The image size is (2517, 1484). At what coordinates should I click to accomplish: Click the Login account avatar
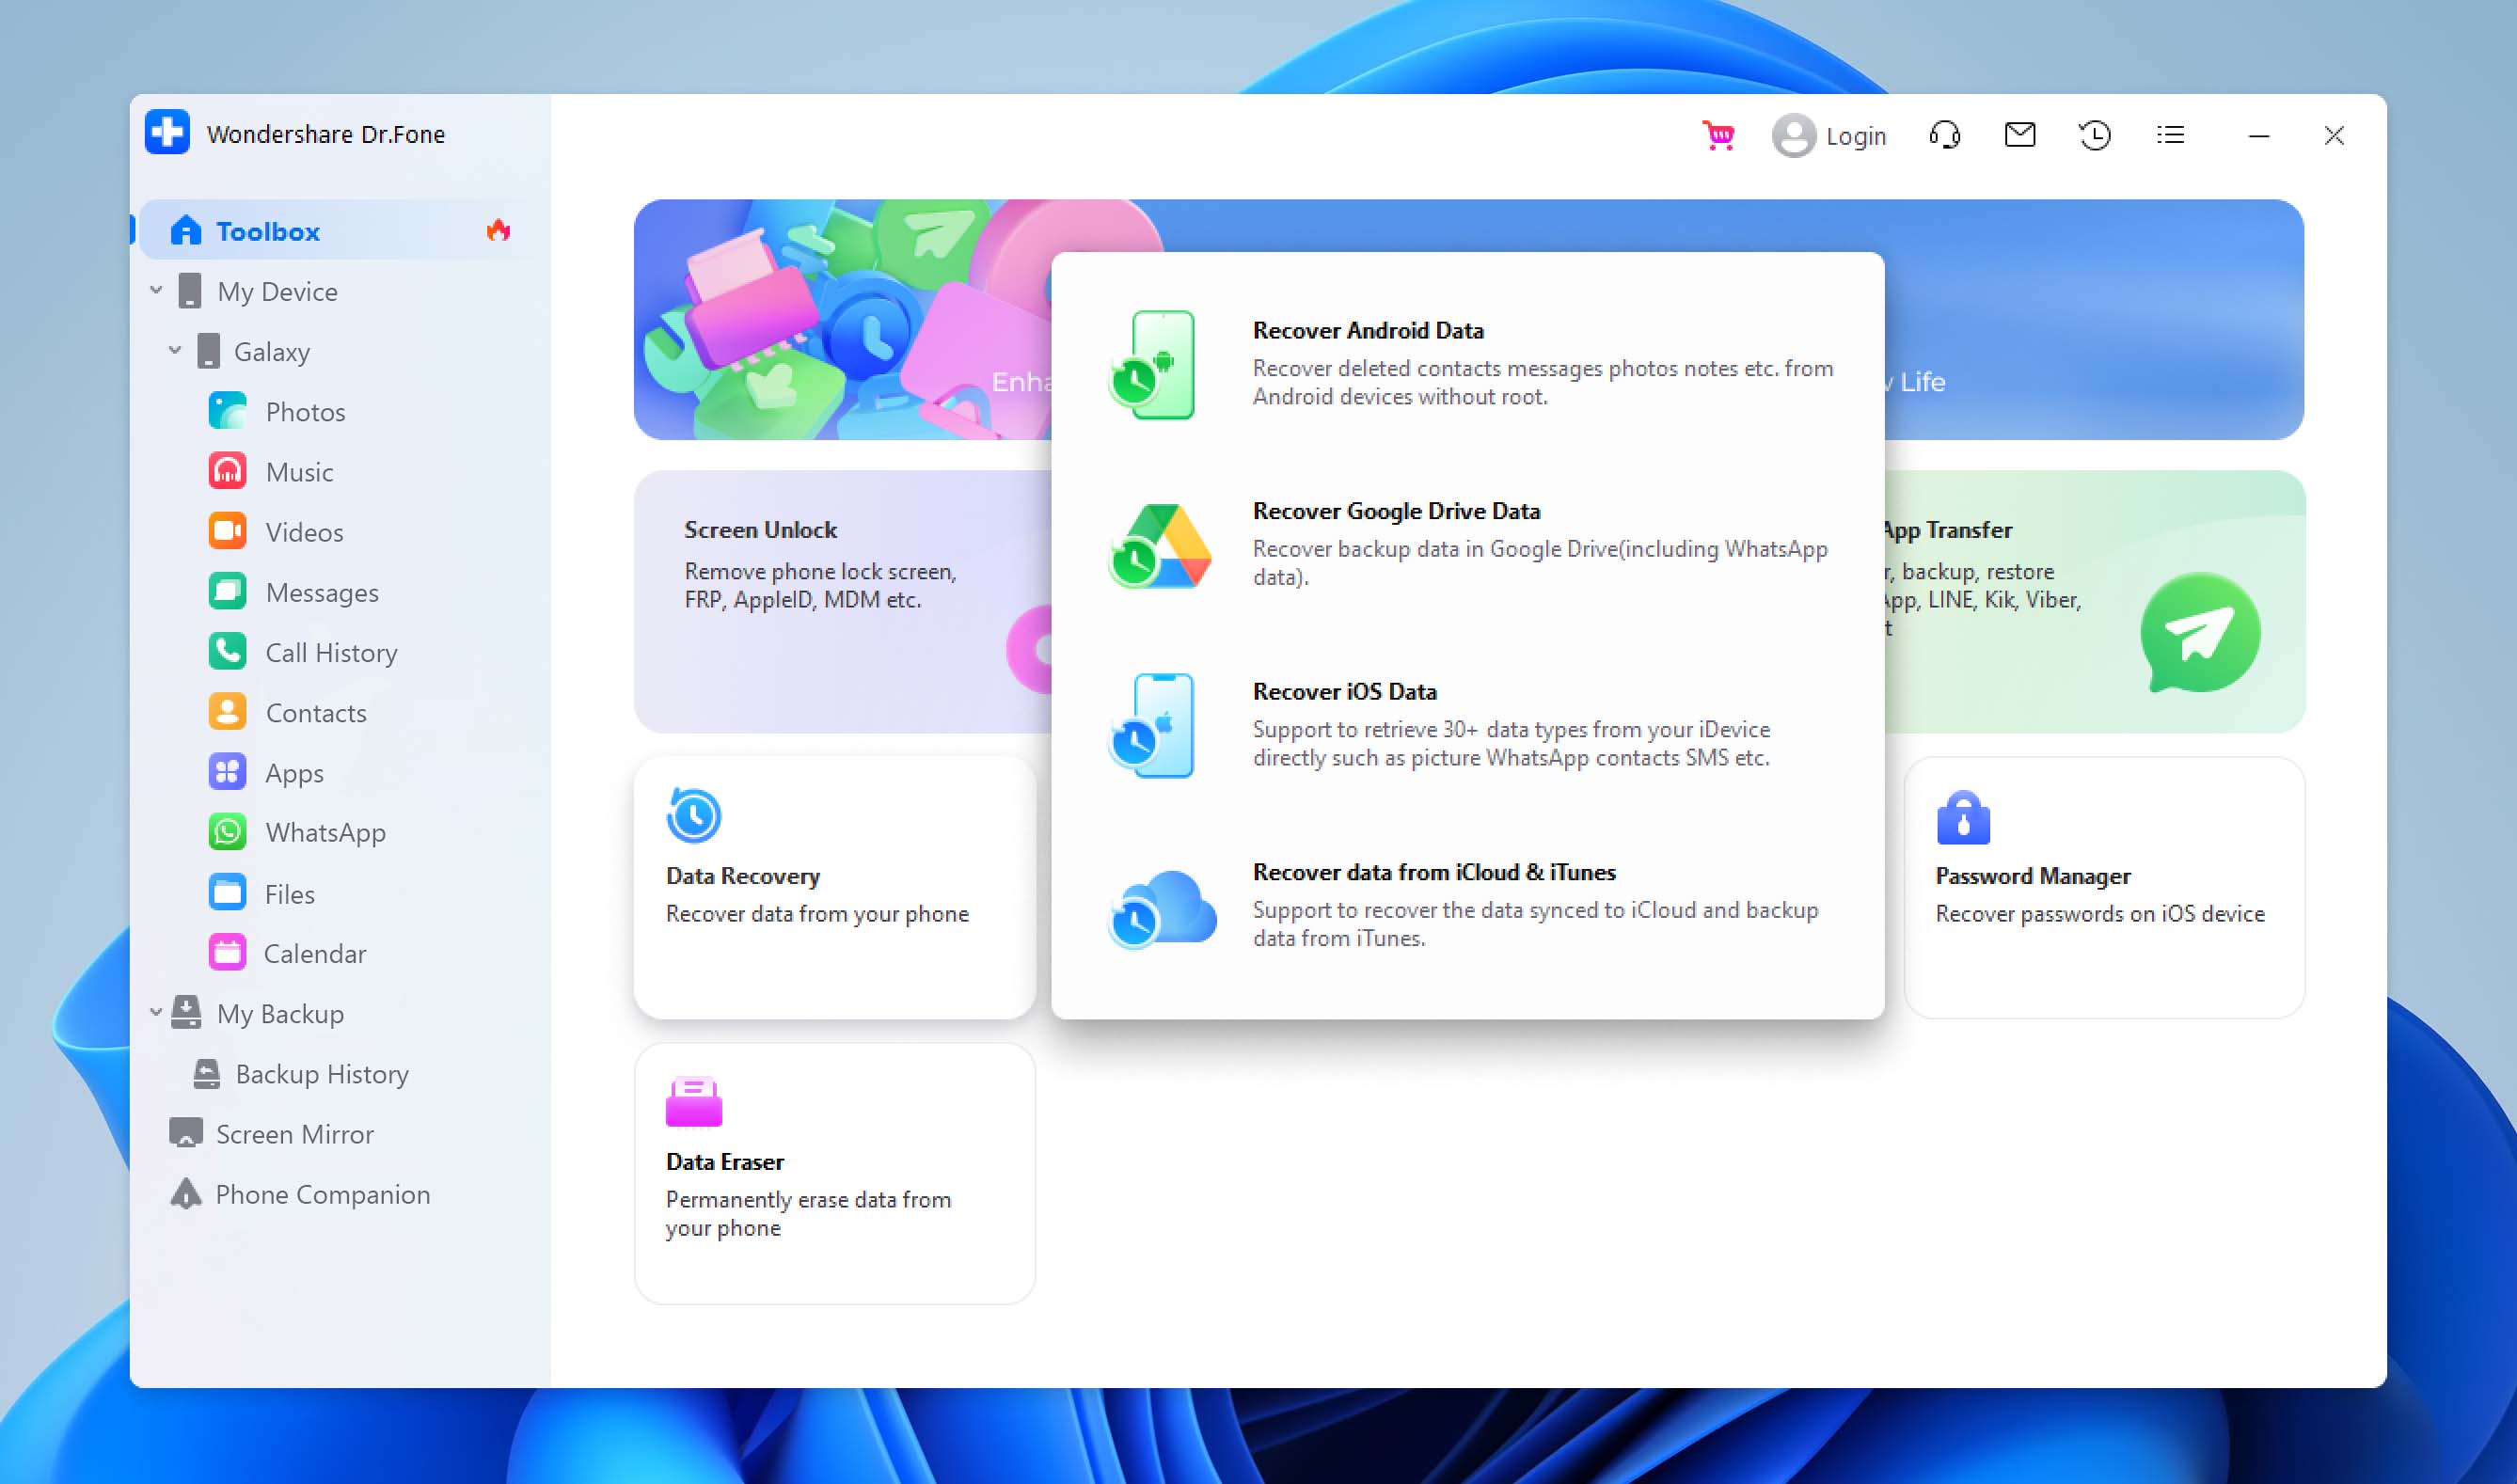click(x=1793, y=135)
